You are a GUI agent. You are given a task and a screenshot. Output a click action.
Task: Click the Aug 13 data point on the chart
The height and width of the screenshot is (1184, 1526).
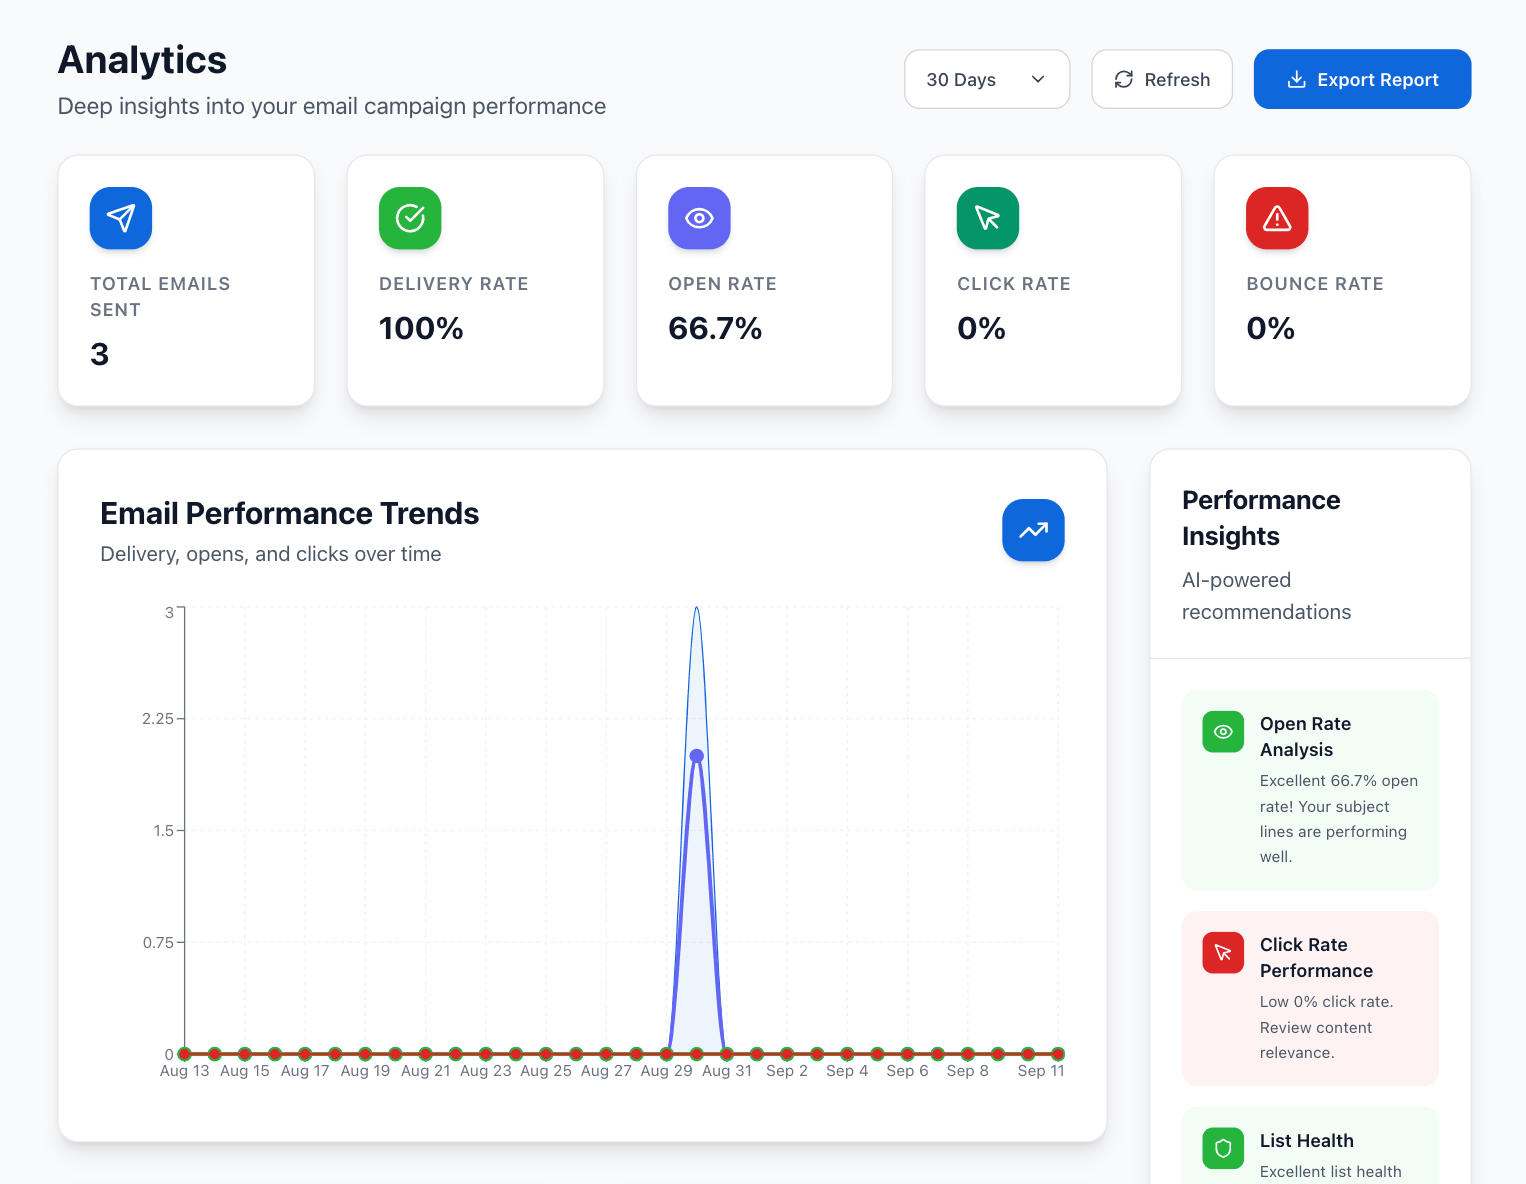(x=185, y=1054)
